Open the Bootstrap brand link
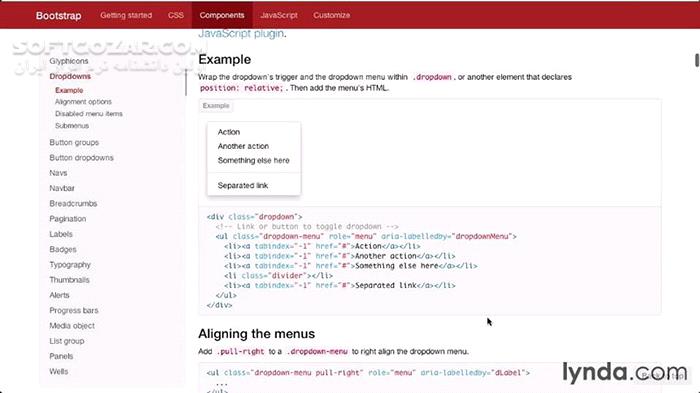 point(58,16)
